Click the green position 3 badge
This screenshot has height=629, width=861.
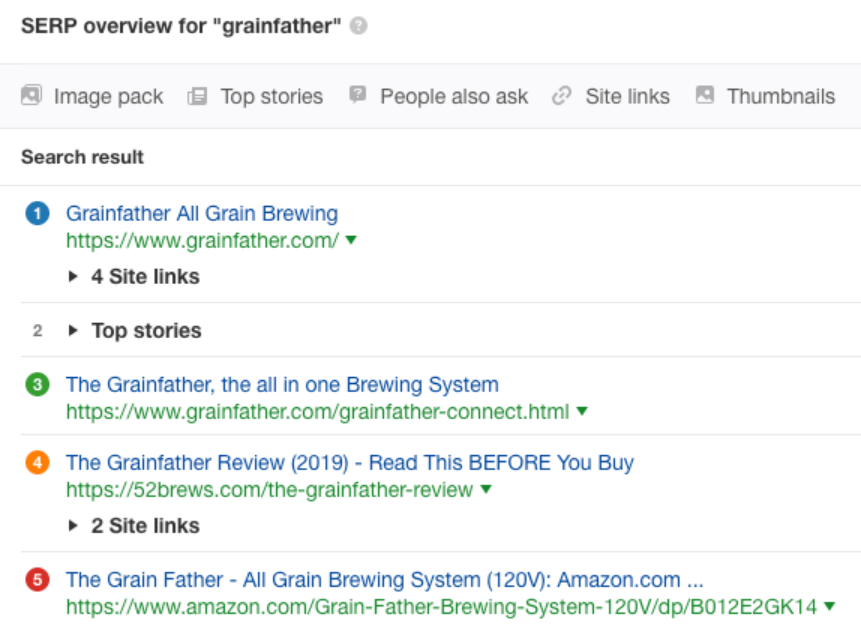point(37,385)
